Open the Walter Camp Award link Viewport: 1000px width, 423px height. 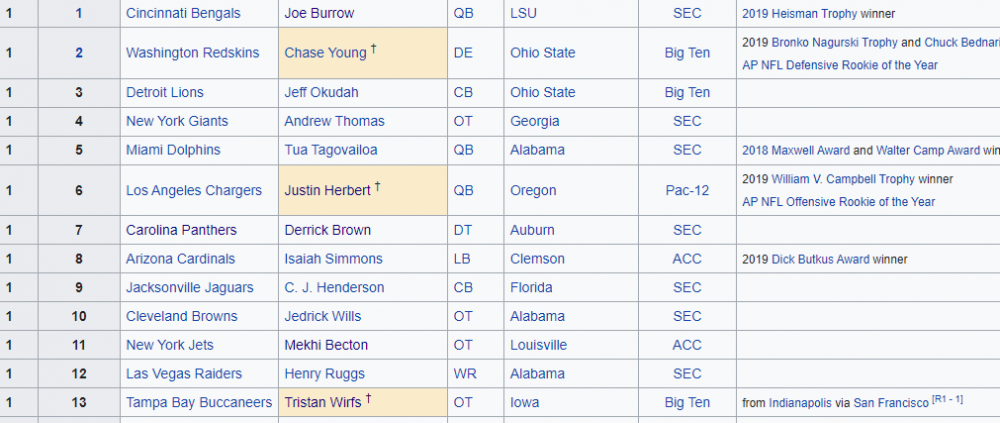(928, 150)
